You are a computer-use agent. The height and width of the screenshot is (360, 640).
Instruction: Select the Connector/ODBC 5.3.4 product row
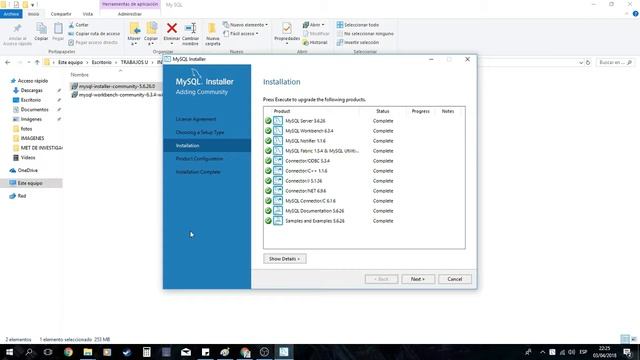tap(364, 161)
